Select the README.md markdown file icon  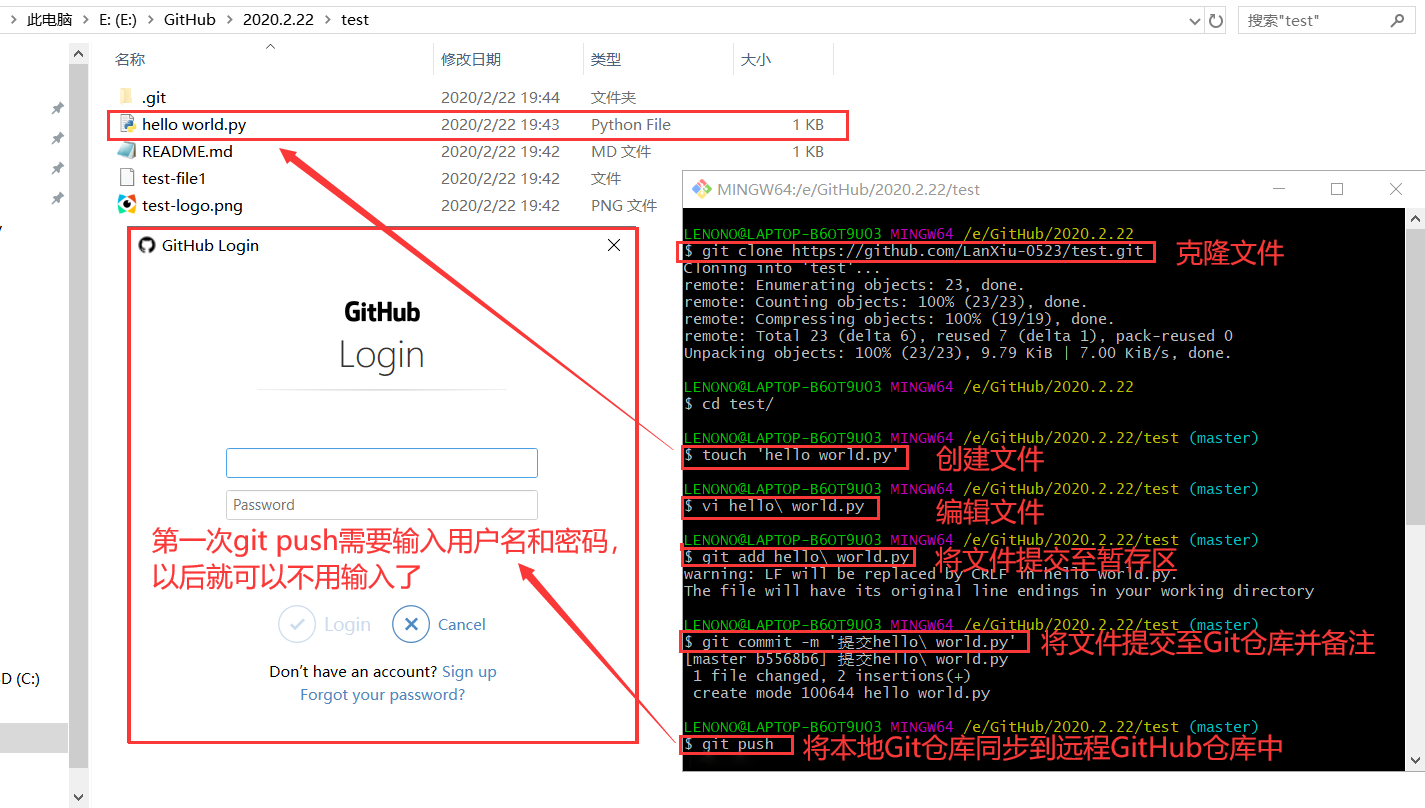pyautogui.click(x=128, y=150)
